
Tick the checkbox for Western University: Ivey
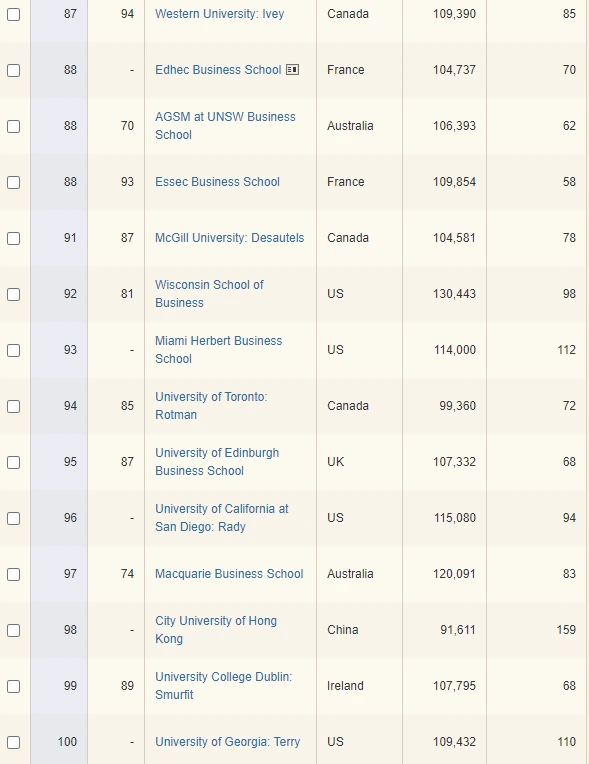pos(14,15)
